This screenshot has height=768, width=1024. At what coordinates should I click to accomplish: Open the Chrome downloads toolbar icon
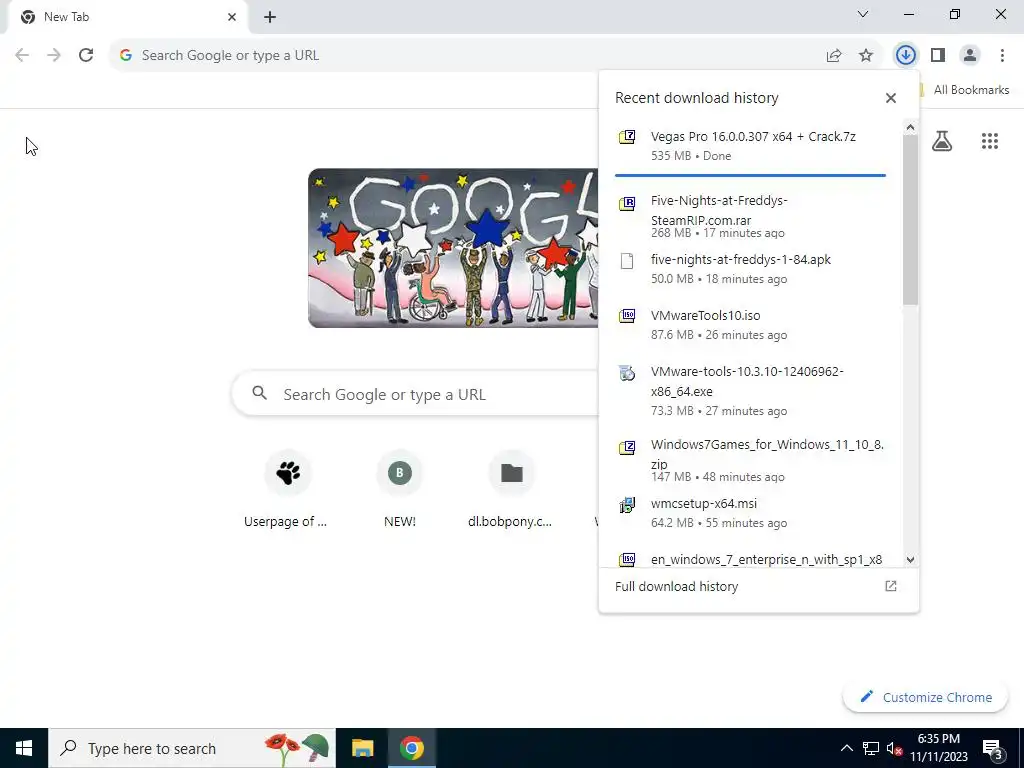coord(905,56)
